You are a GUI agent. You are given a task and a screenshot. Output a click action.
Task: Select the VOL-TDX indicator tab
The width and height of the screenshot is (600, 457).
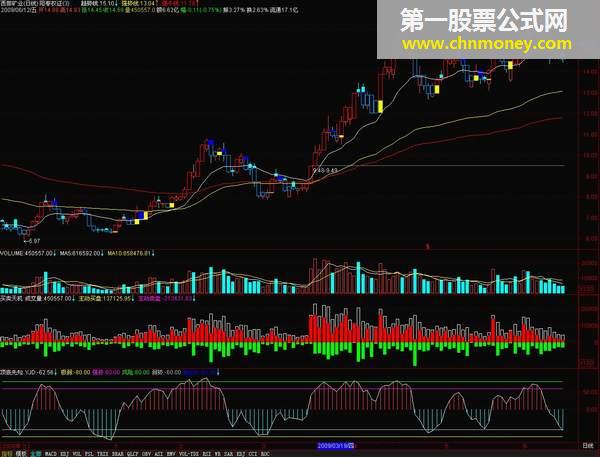click(x=189, y=454)
